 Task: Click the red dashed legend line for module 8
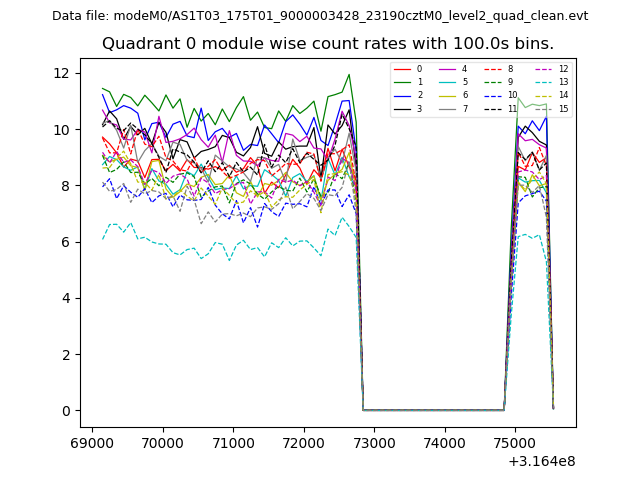(495, 69)
